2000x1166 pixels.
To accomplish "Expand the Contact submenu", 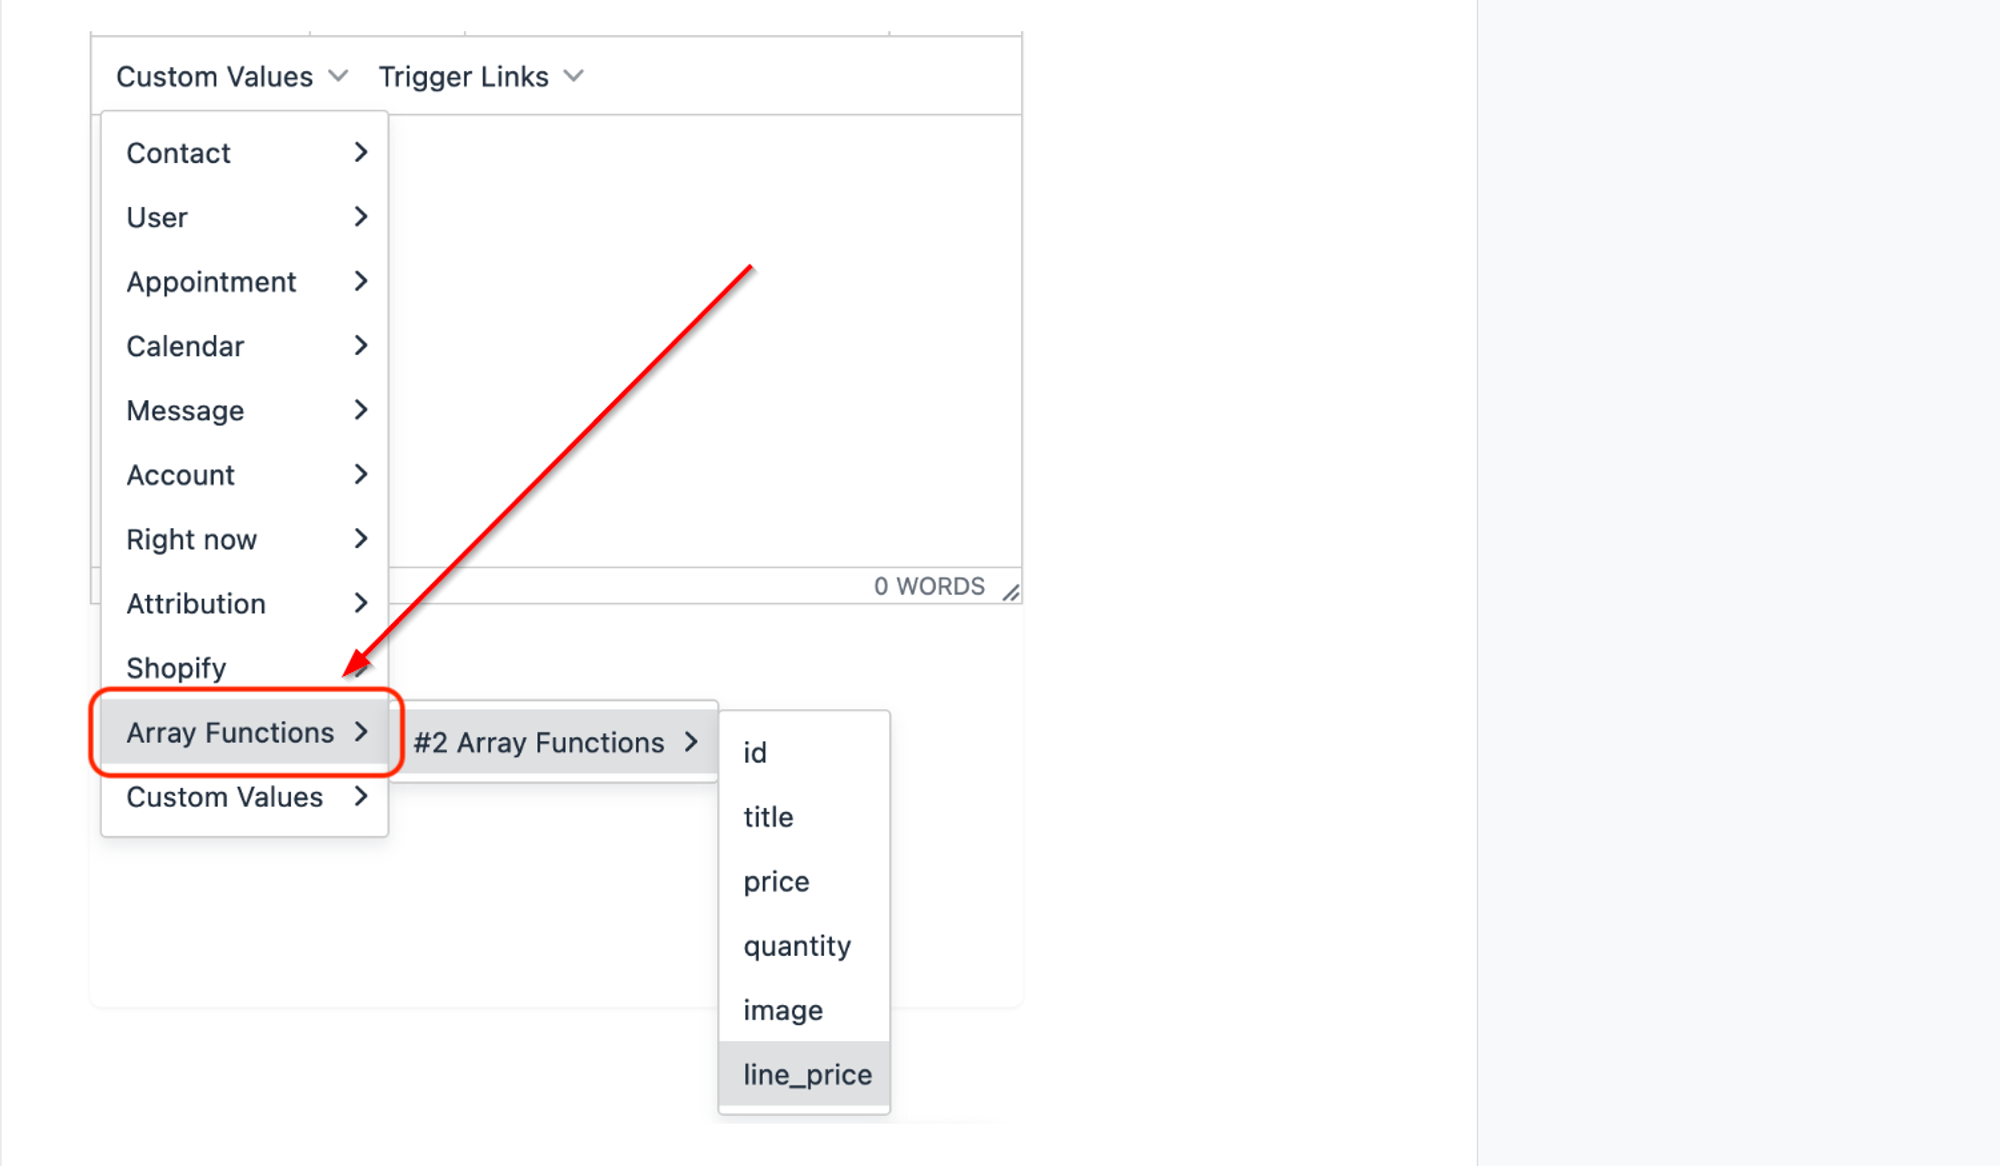I will (x=245, y=153).
